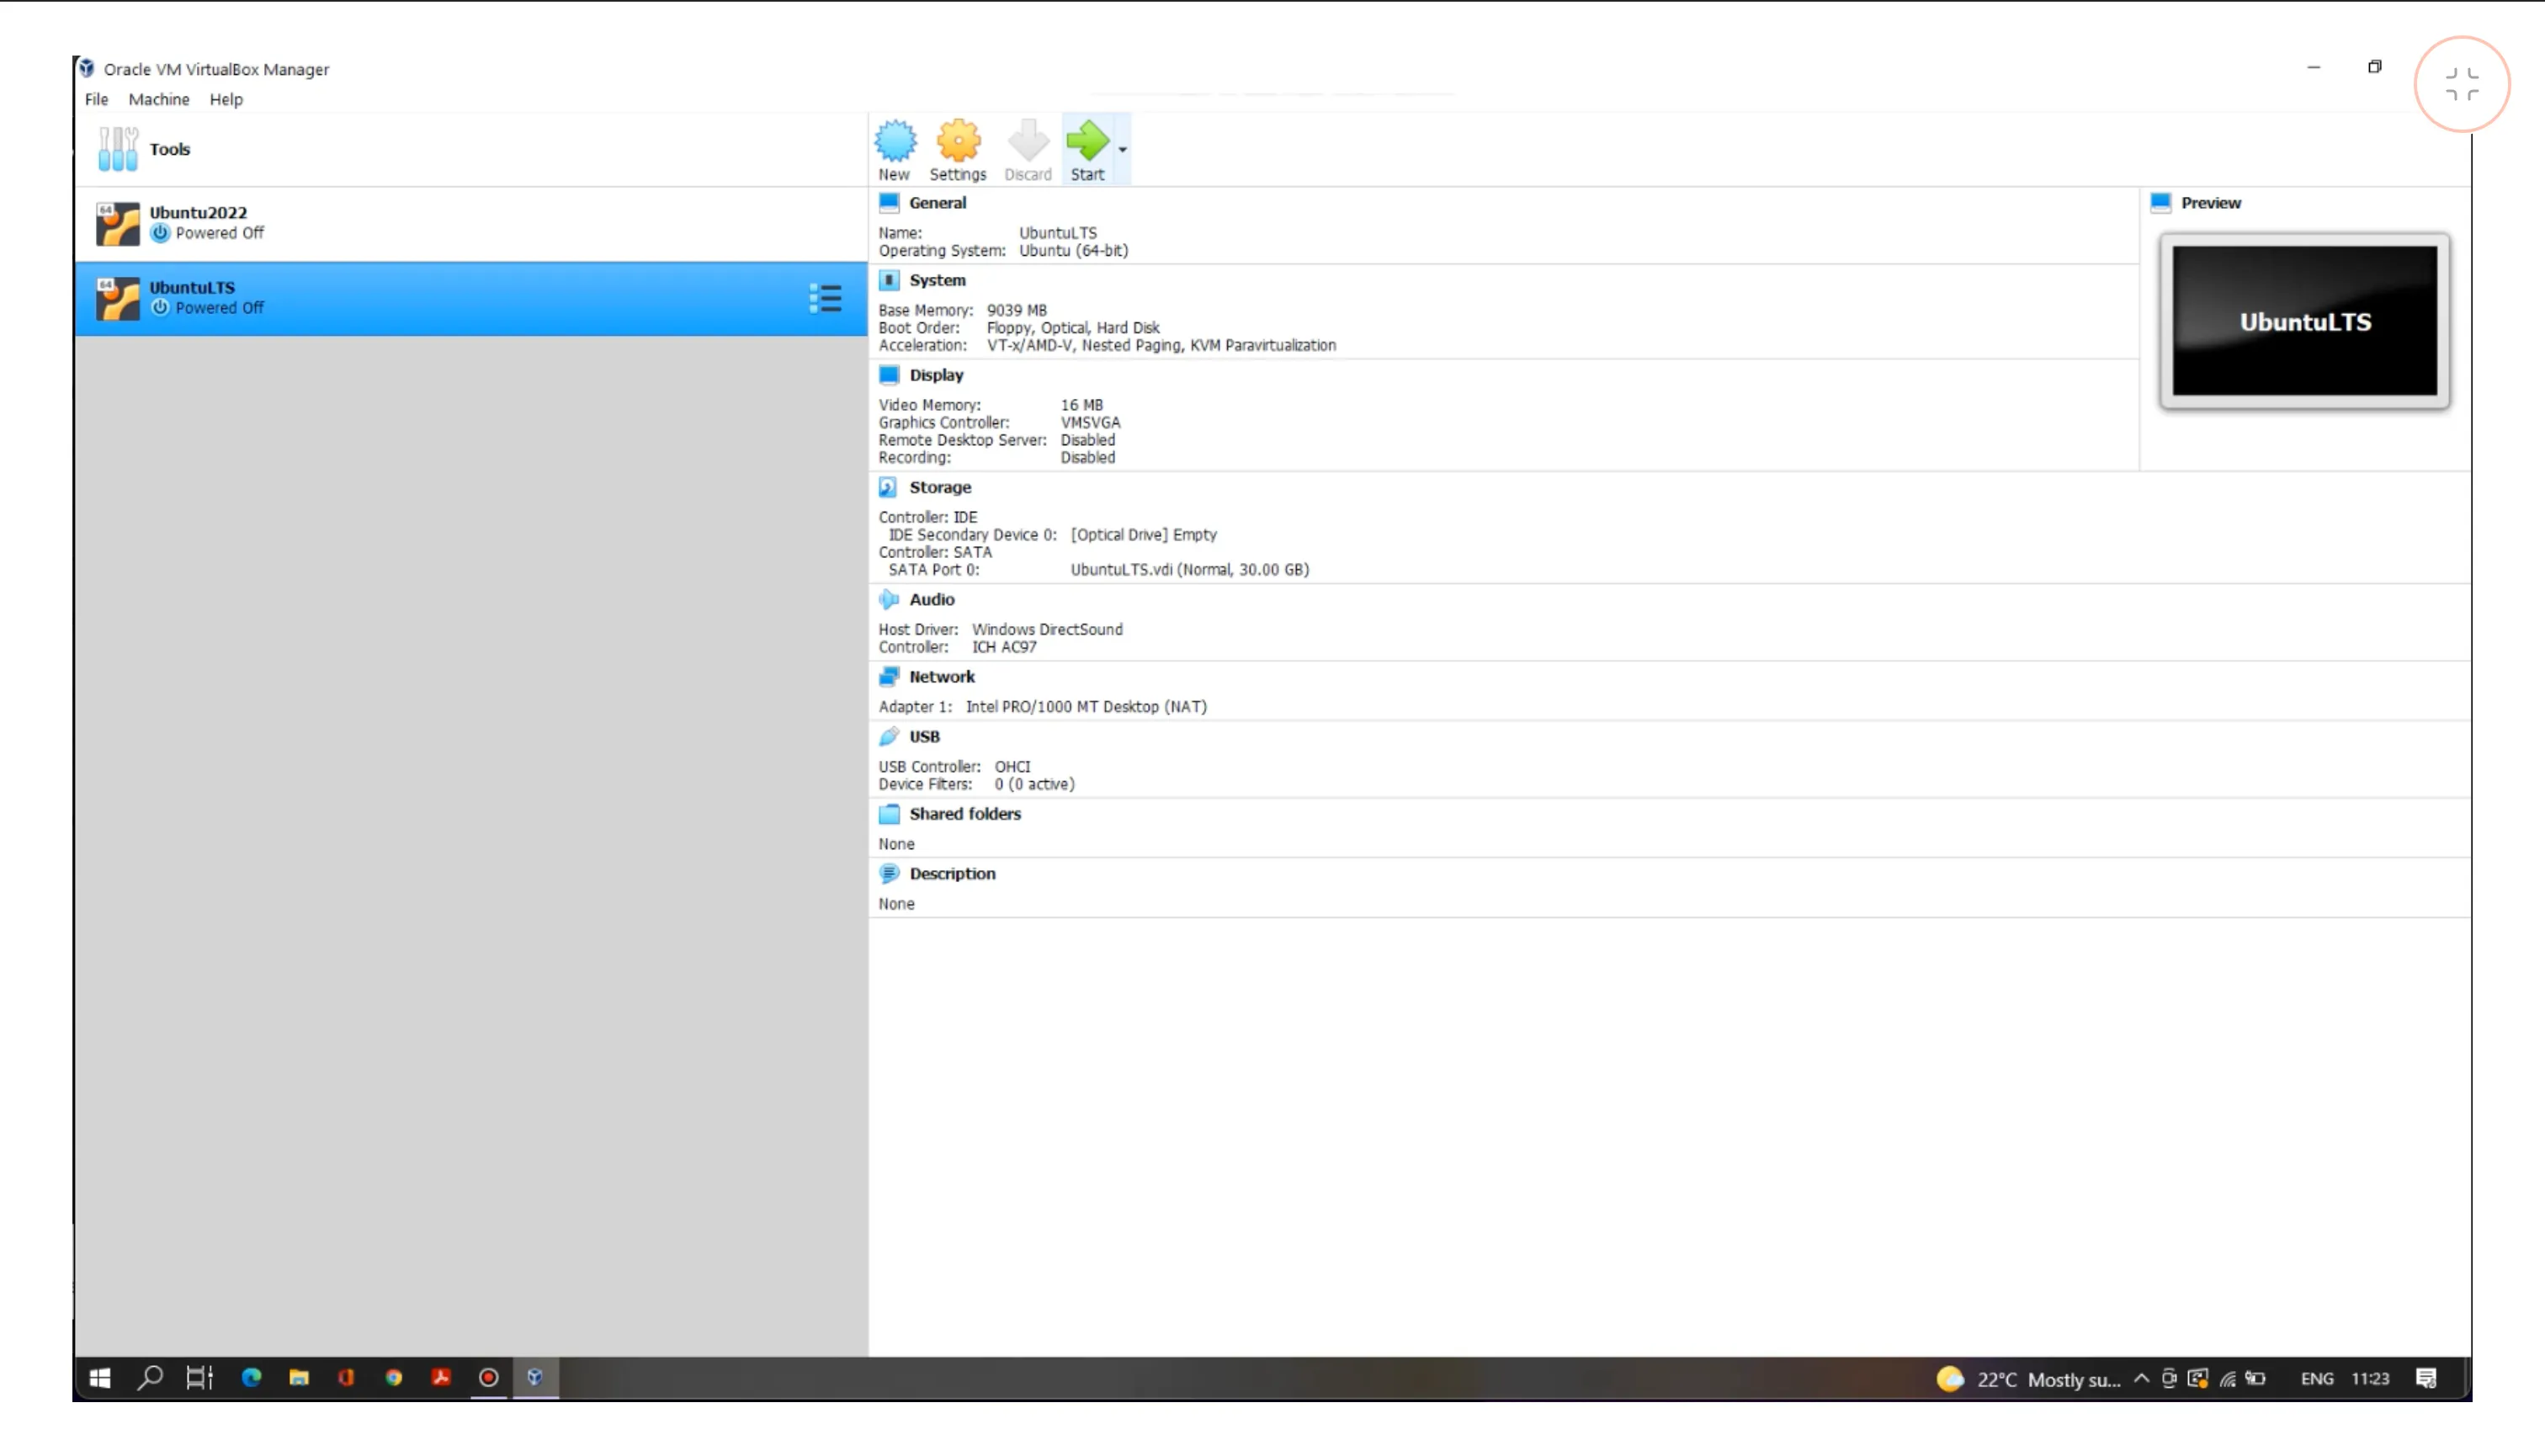Image resolution: width=2545 pixels, height=1456 pixels.
Task: Open Windows taskbar search icon
Action: pos(150,1378)
